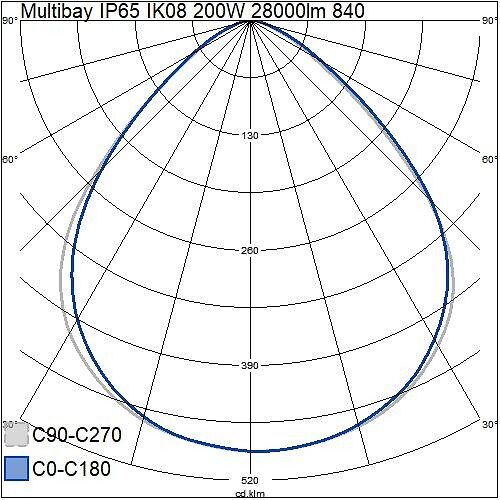Click the 60° angle label on right edge

pyautogui.click(x=490, y=159)
